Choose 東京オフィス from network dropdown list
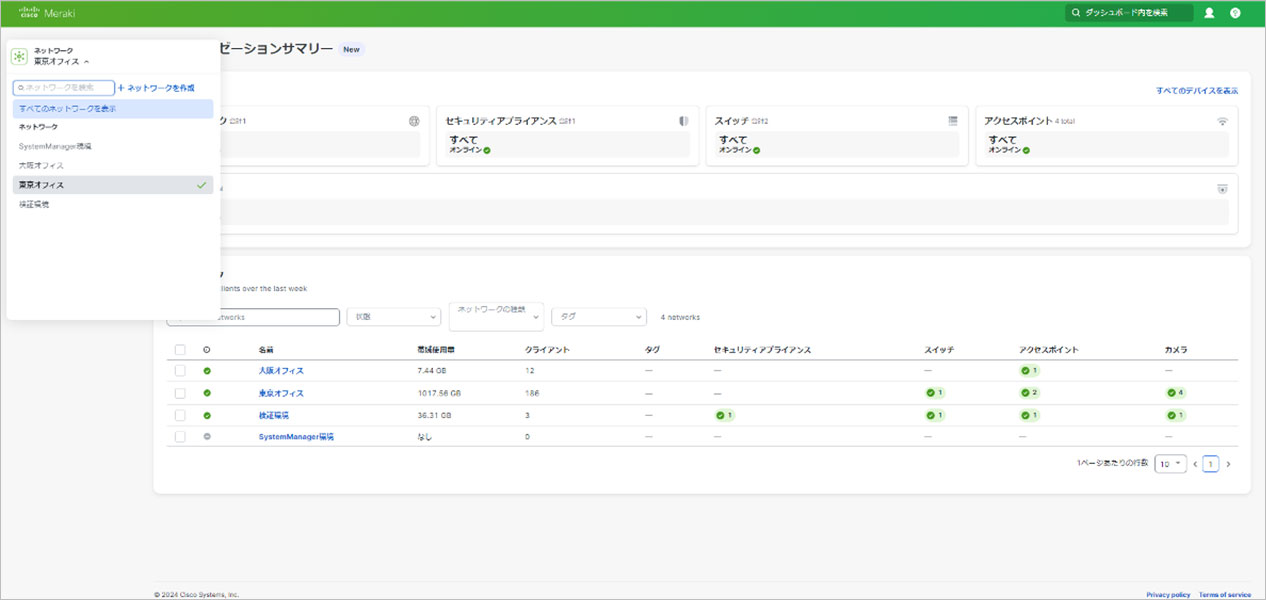Screen dimensions: 1266x600 coord(113,185)
